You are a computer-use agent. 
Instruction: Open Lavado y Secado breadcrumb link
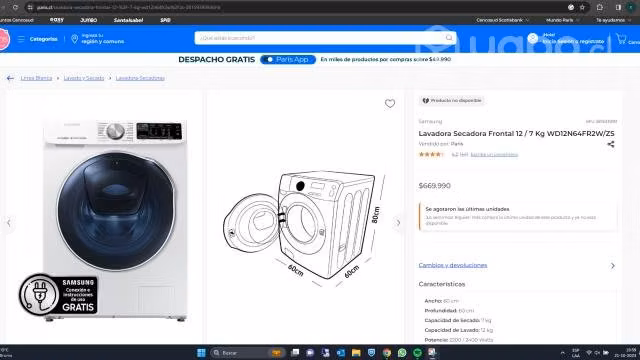84,78
